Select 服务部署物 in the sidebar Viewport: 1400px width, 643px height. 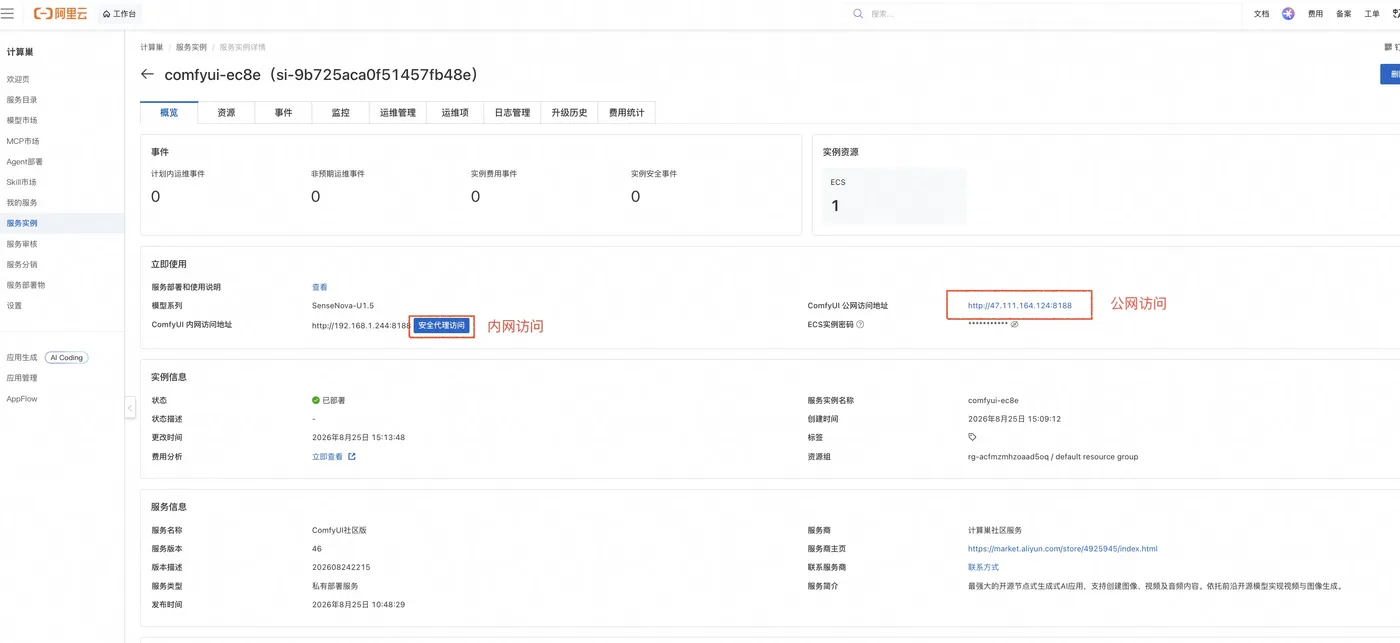click(x=26, y=285)
